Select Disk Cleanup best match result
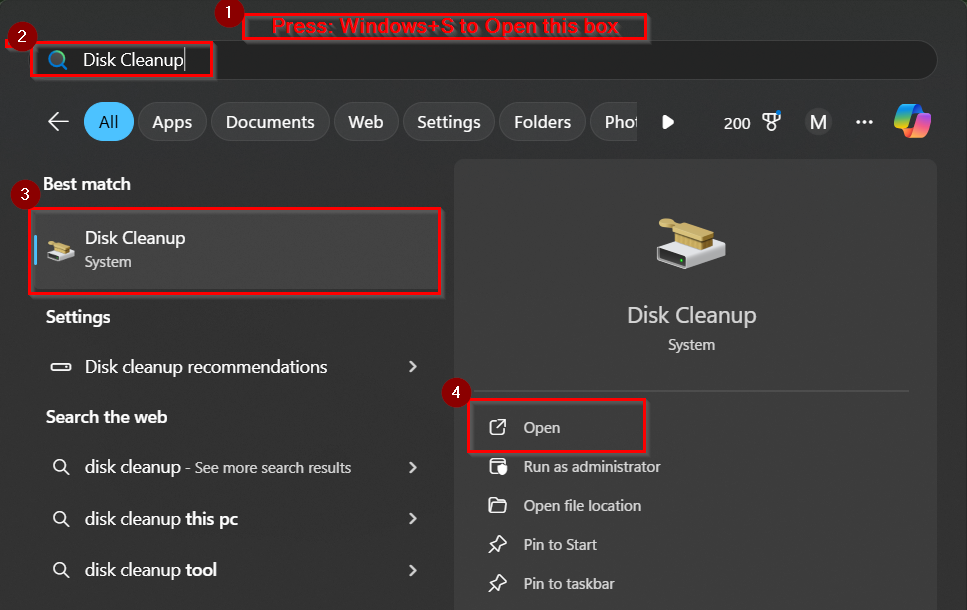This screenshot has height=610, width=967. [x=235, y=250]
